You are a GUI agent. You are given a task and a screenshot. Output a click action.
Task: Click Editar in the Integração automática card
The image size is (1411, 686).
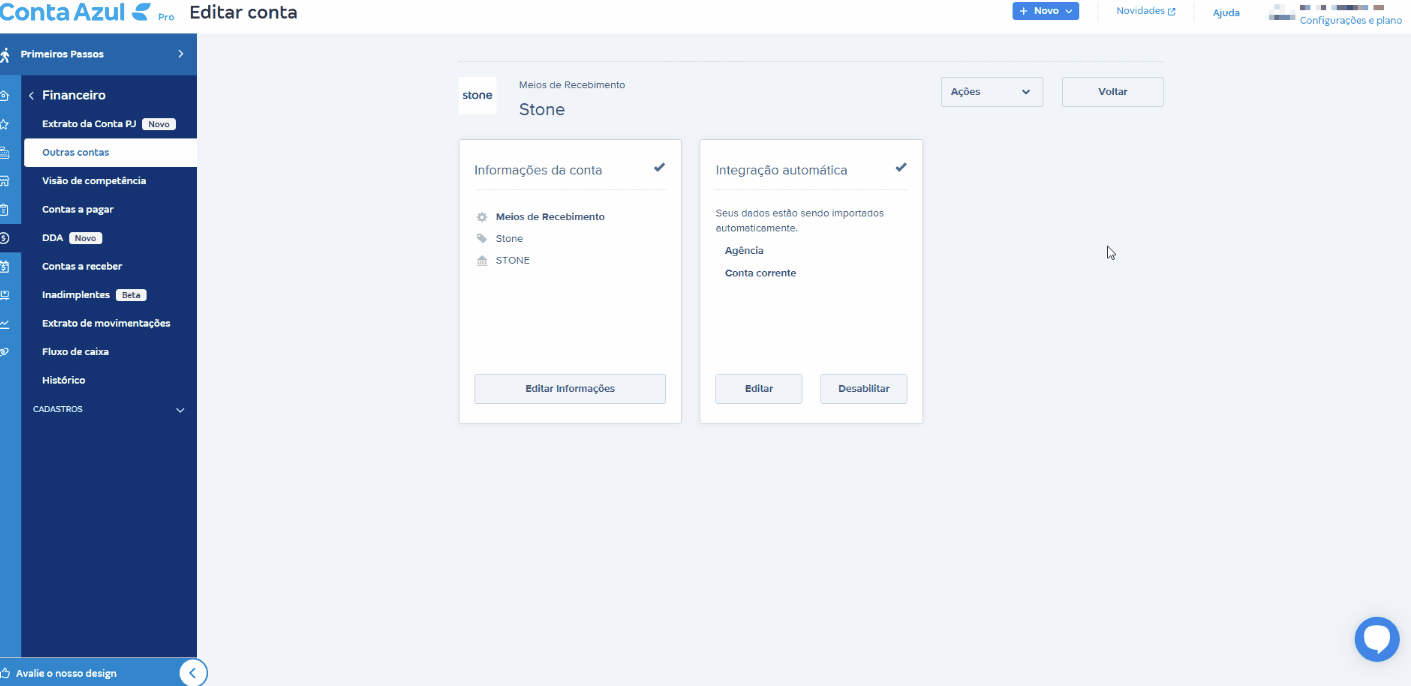(758, 389)
